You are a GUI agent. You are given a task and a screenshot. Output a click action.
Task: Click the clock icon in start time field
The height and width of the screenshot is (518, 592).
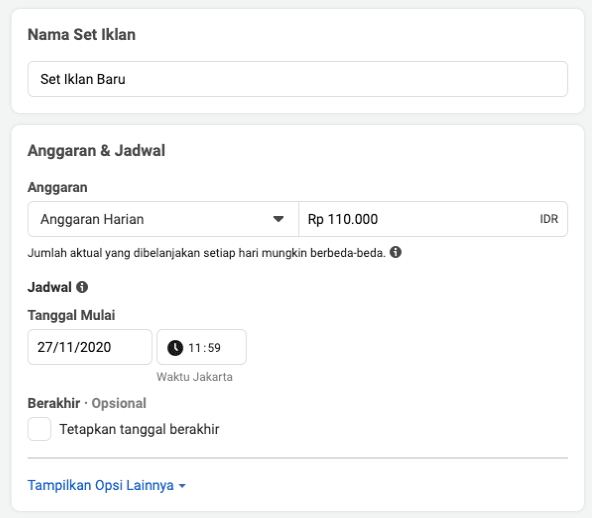(175, 348)
